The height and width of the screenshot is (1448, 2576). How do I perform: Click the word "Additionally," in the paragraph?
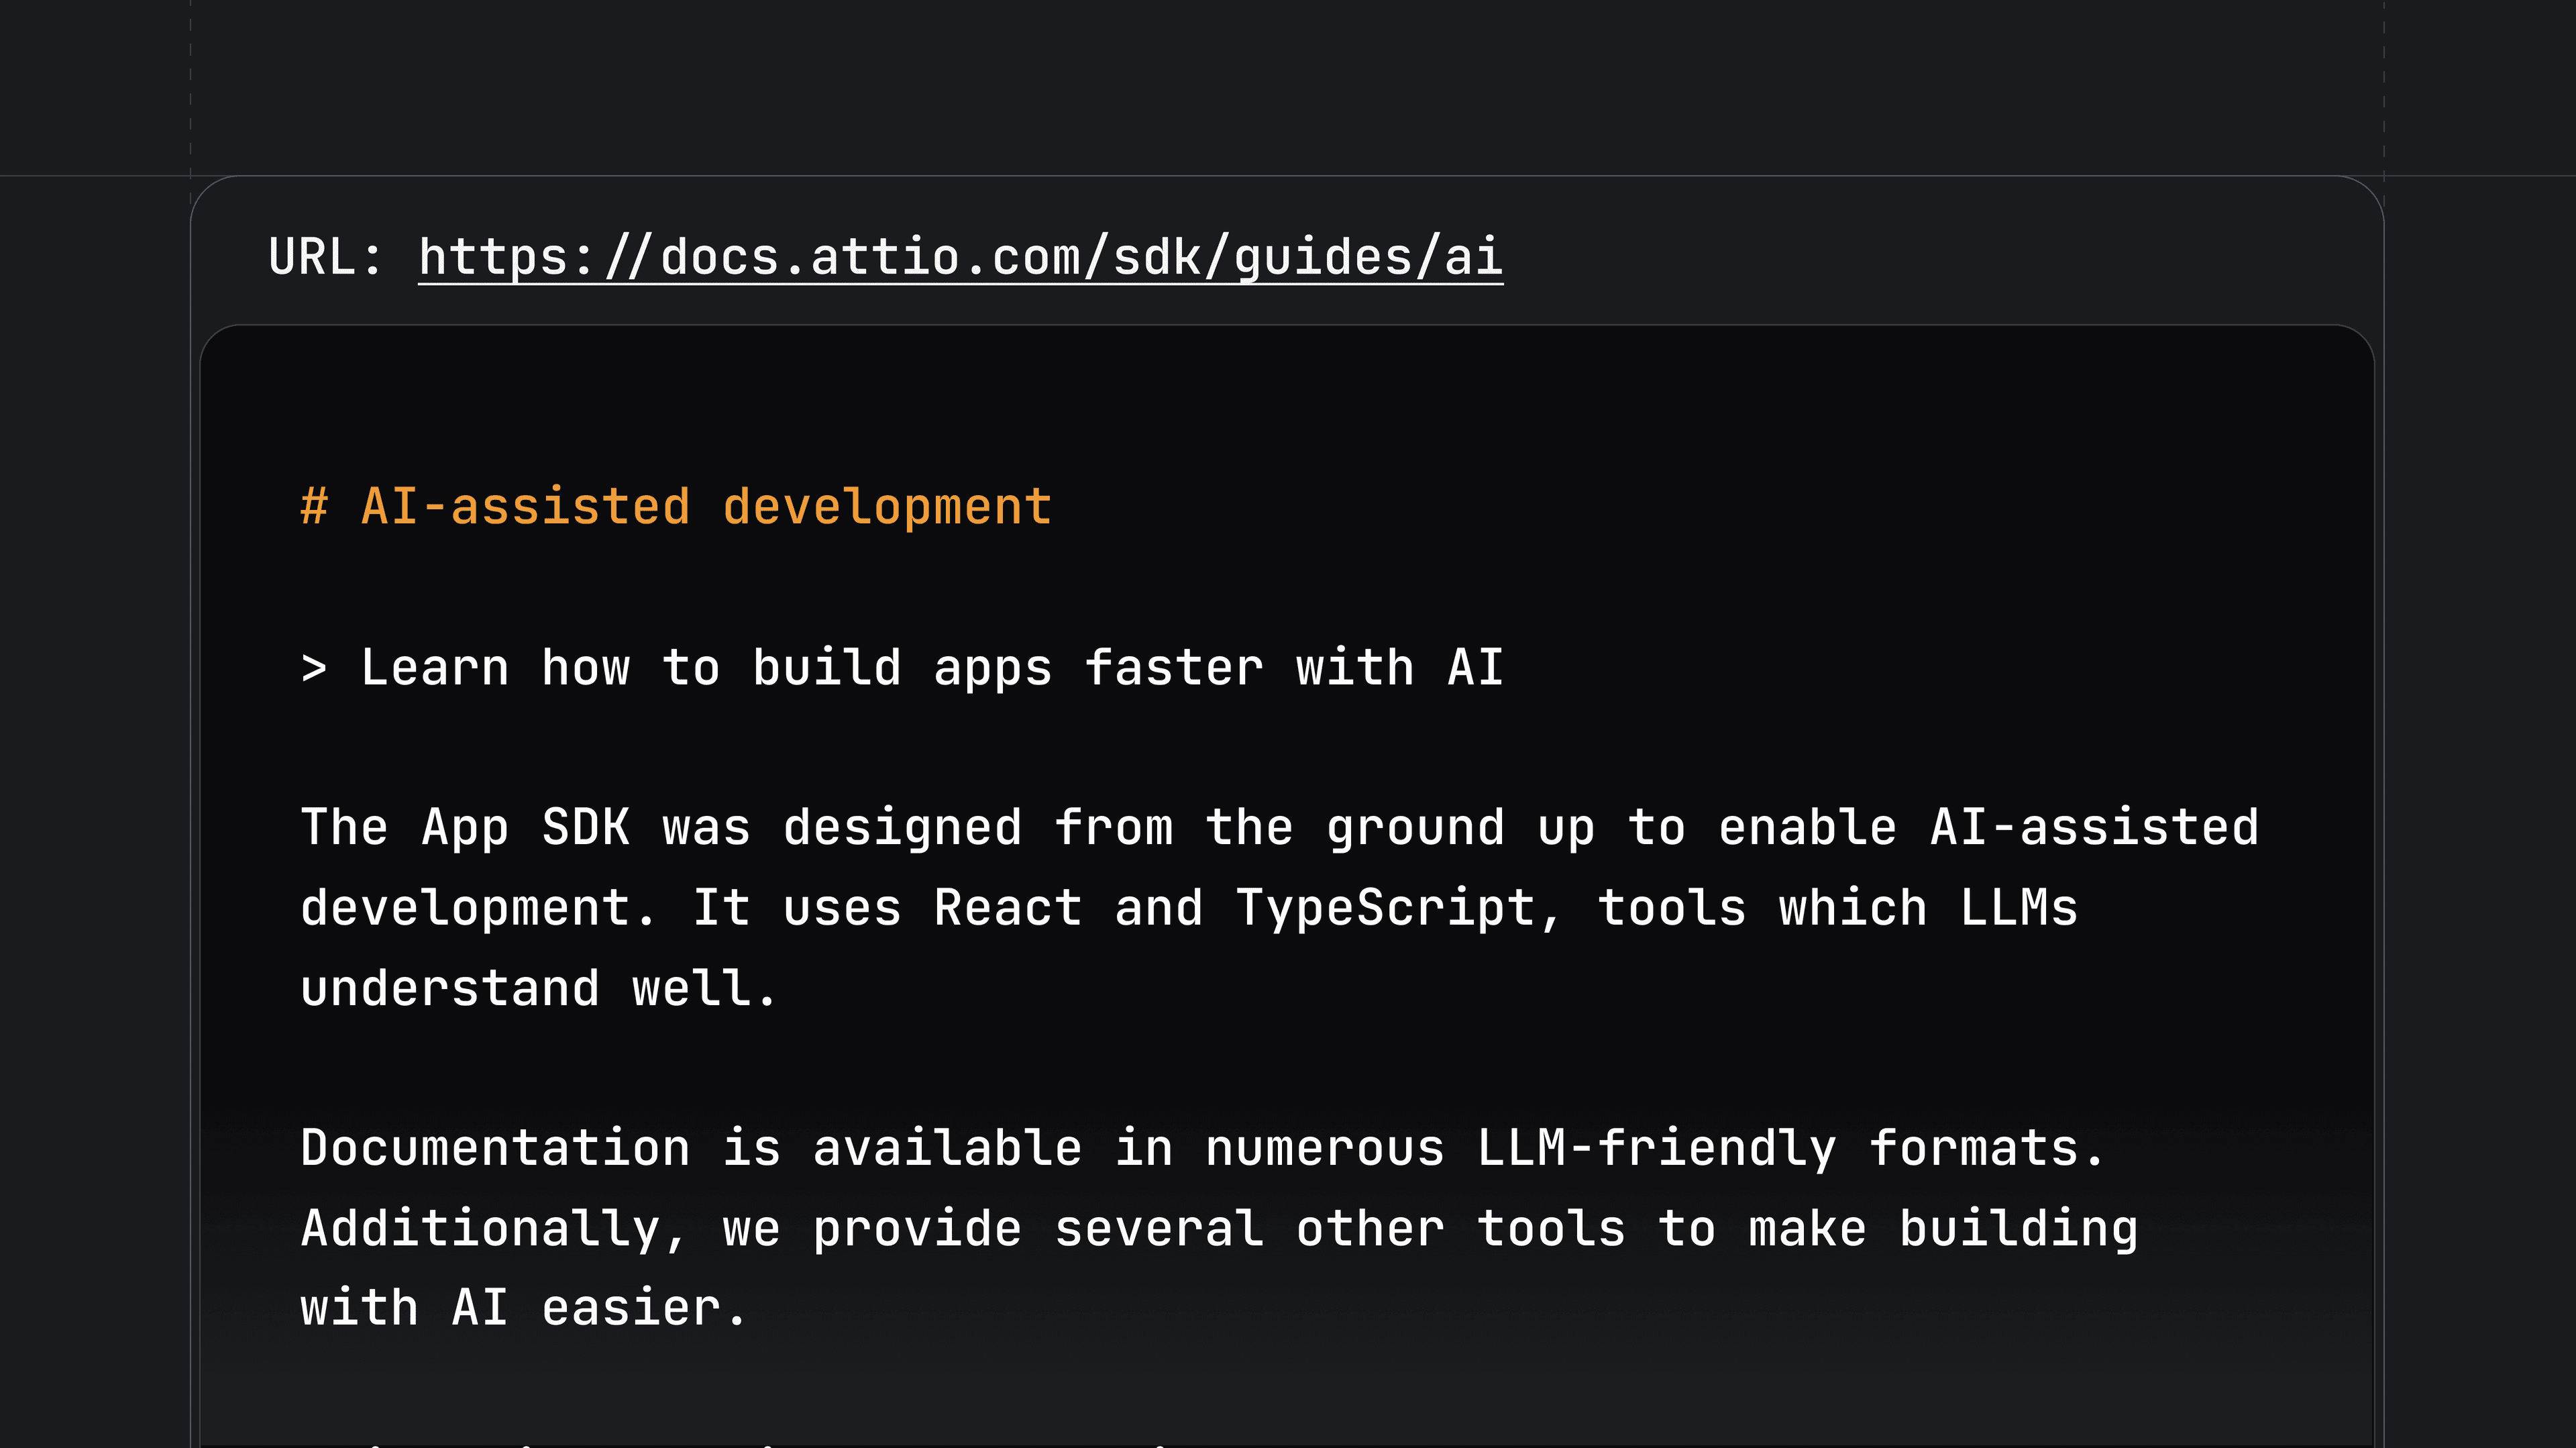[495, 1228]
